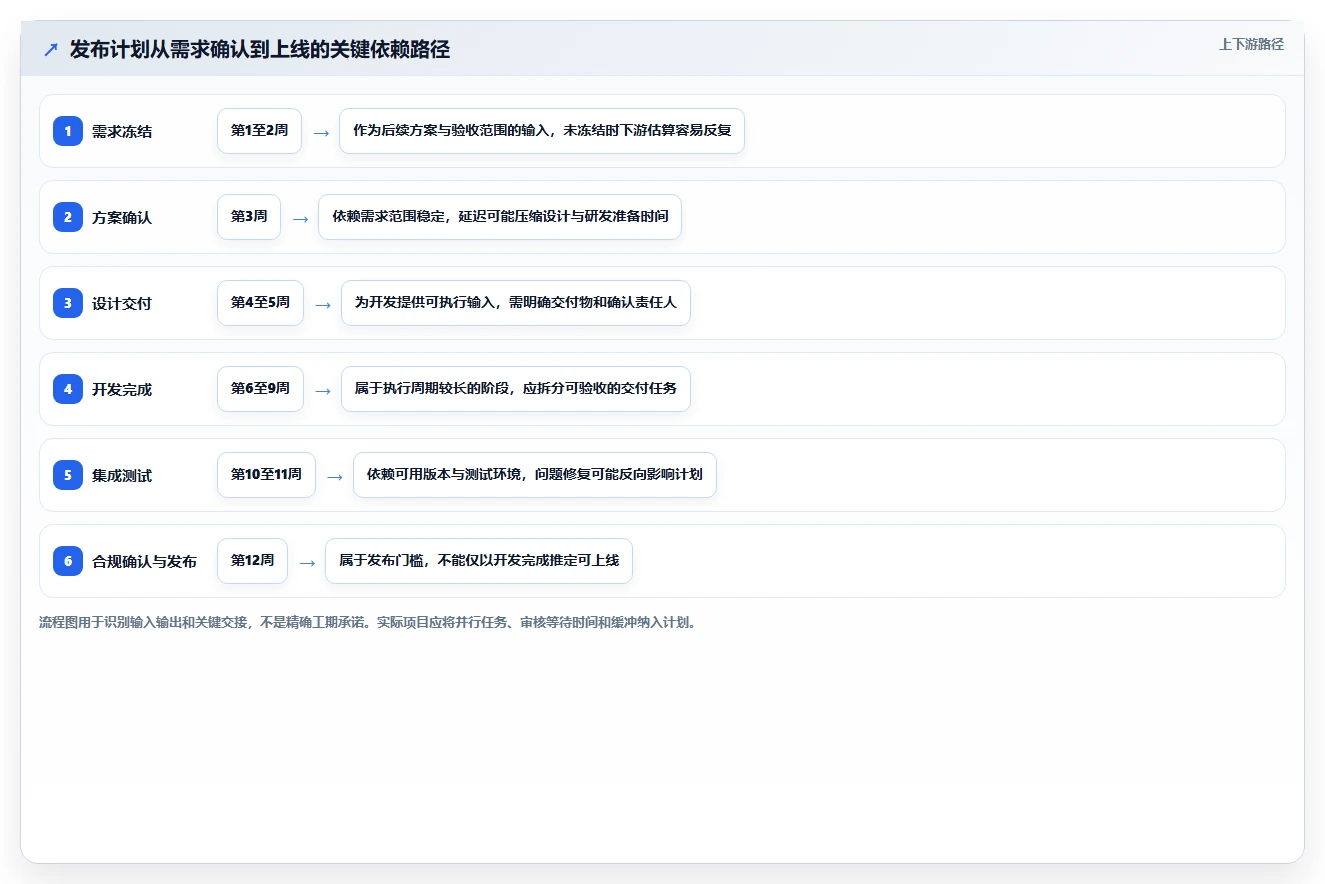Select the 第4至5周 week chip

coord(260,303)
